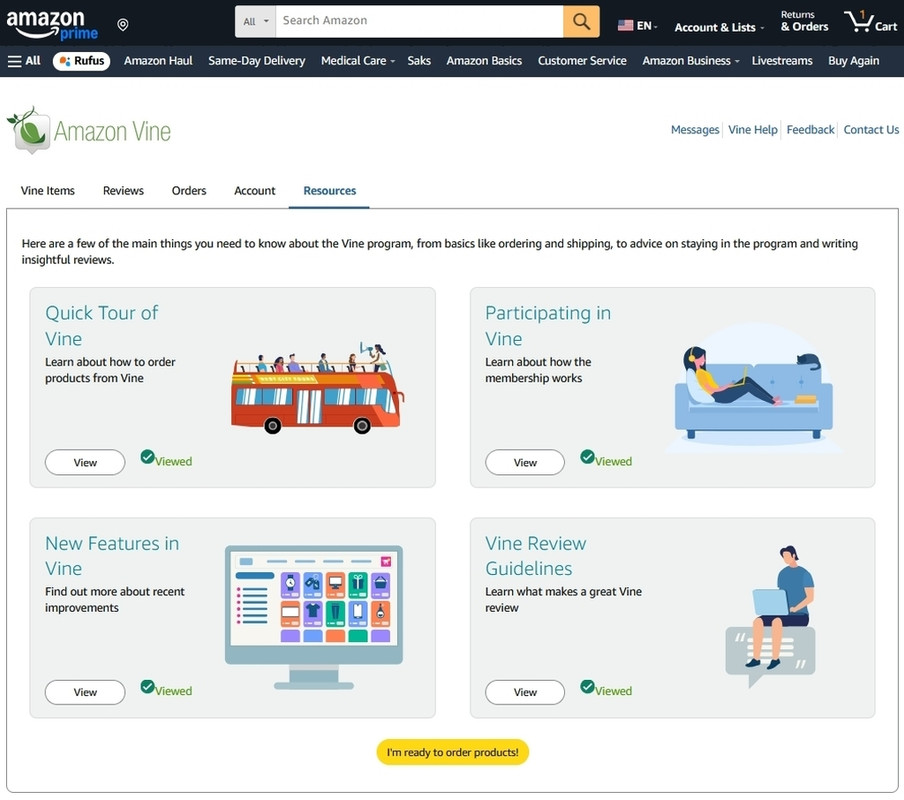The width and height of the screenshot is (904, 800).
Task: Open the Amazon Prime logo home link
Action: pos(52,25)
